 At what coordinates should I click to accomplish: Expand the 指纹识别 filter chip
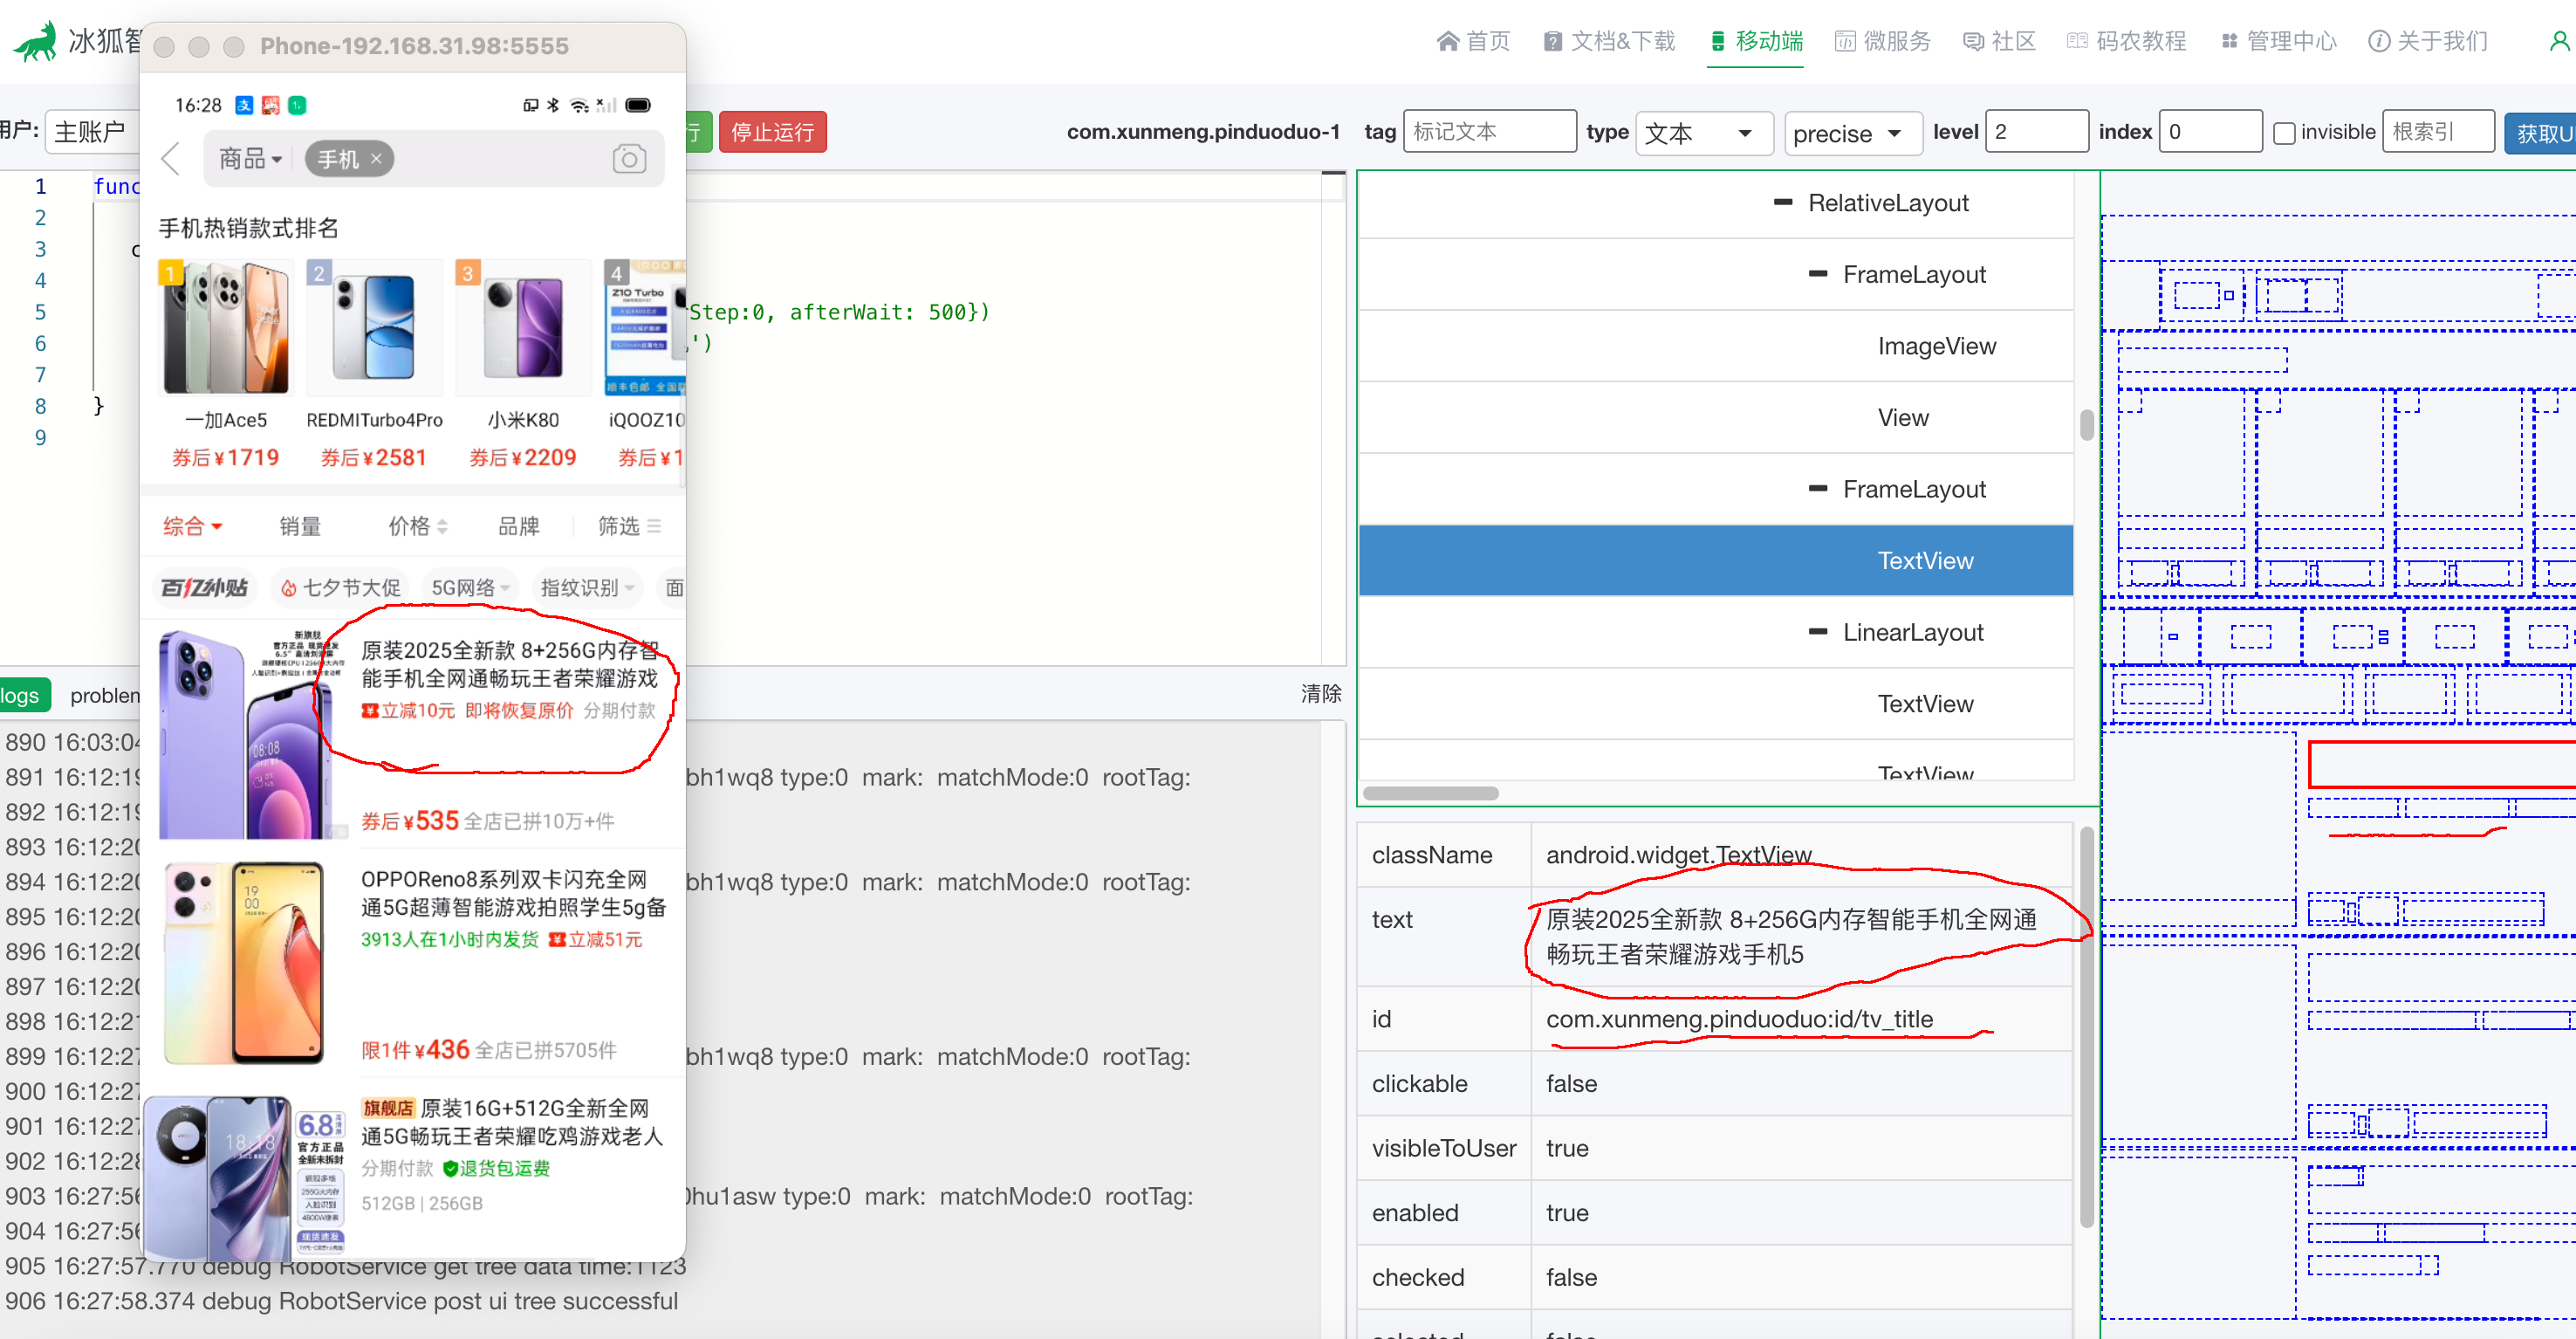[587, 588]
